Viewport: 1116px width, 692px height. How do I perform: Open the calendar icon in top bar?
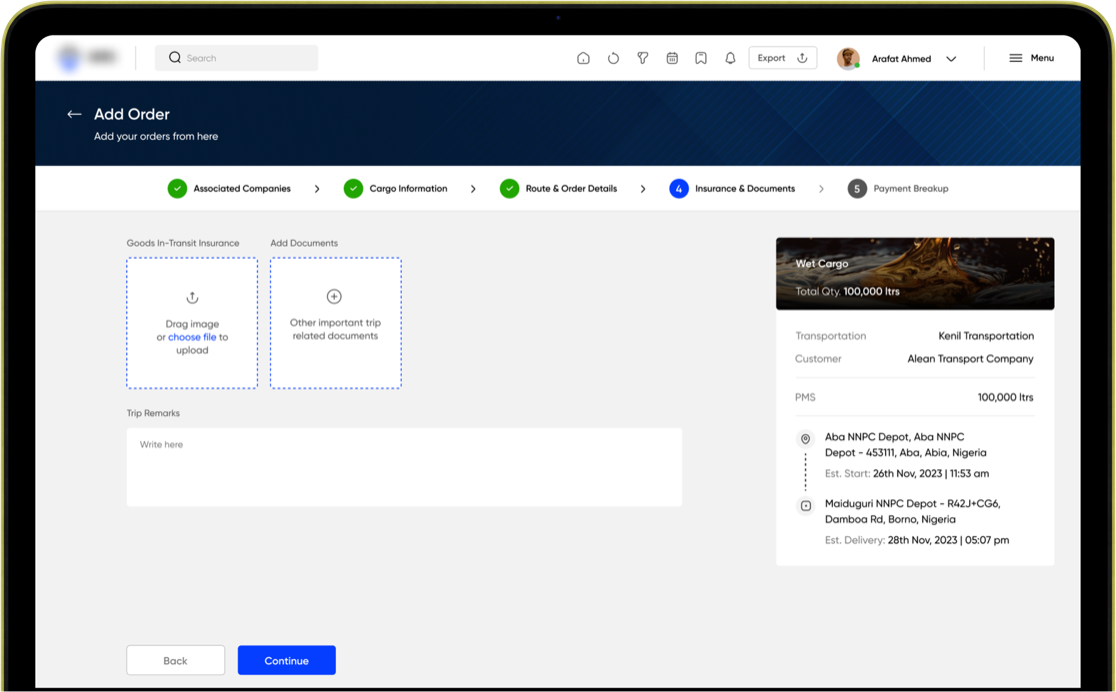672,58
